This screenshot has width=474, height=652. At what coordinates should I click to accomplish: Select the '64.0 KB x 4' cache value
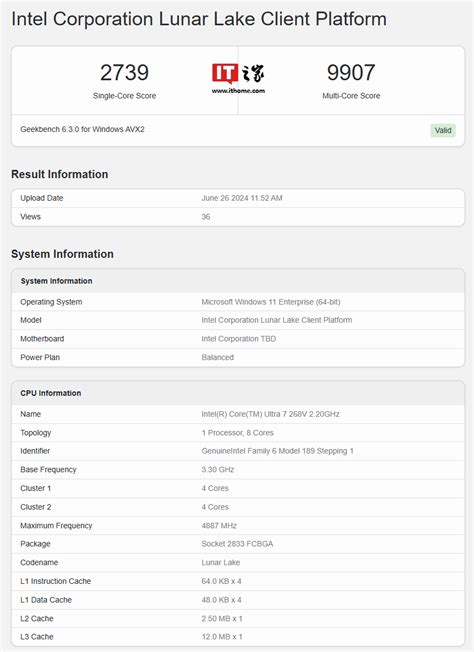tap(221, 581)
